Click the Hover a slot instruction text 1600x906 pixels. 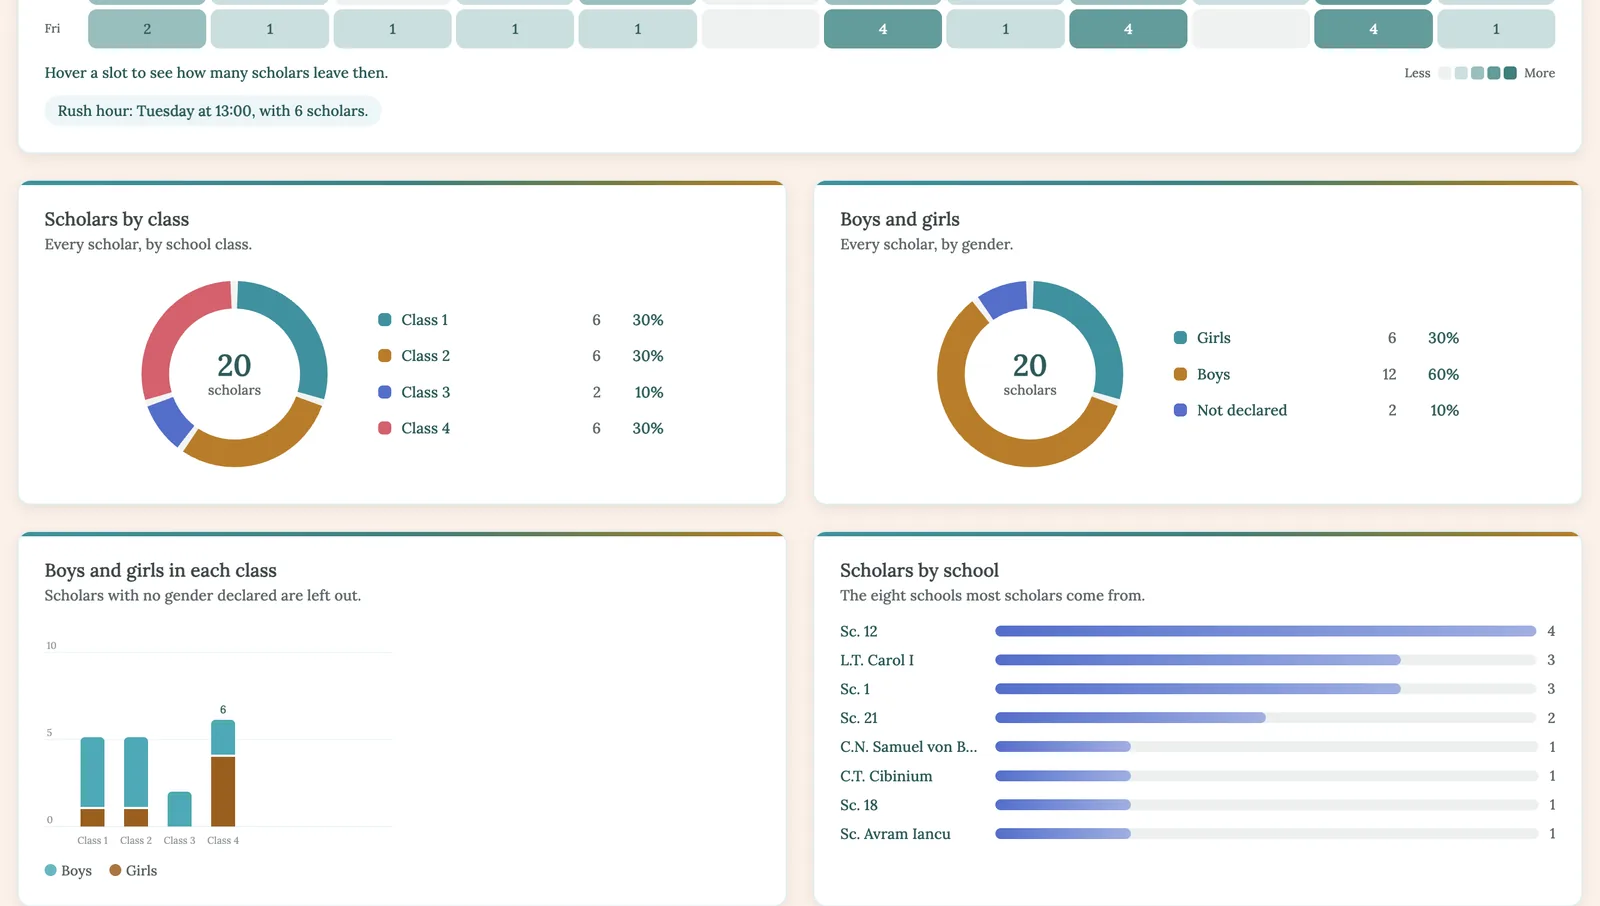click(x=216, y=73)
